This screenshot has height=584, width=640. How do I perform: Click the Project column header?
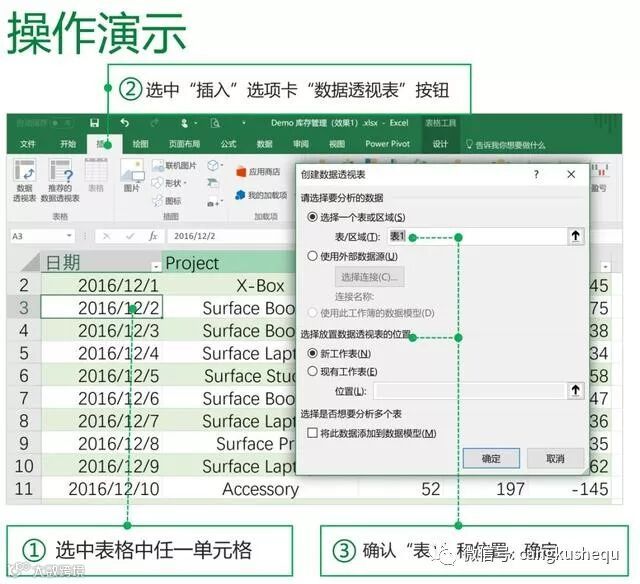[229, 263]
